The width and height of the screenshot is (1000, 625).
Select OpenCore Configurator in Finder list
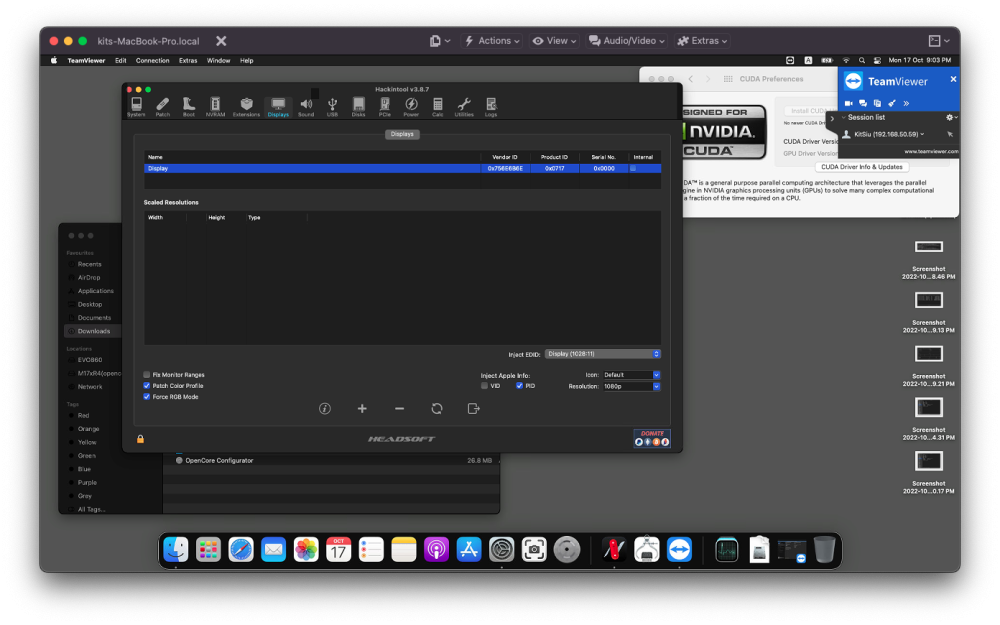[219, 460]
